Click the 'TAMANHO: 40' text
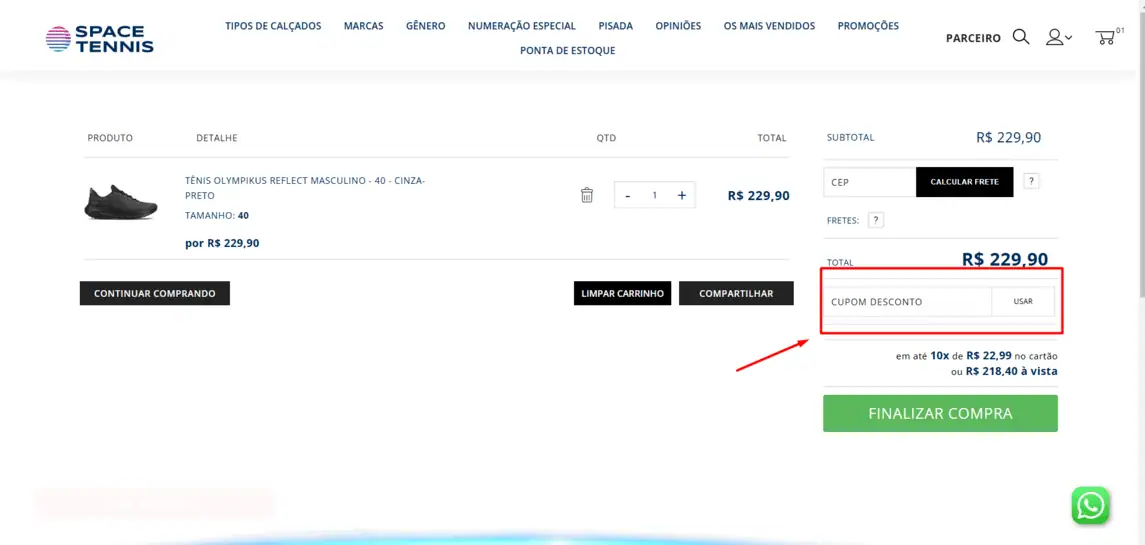 click(217, 216)
